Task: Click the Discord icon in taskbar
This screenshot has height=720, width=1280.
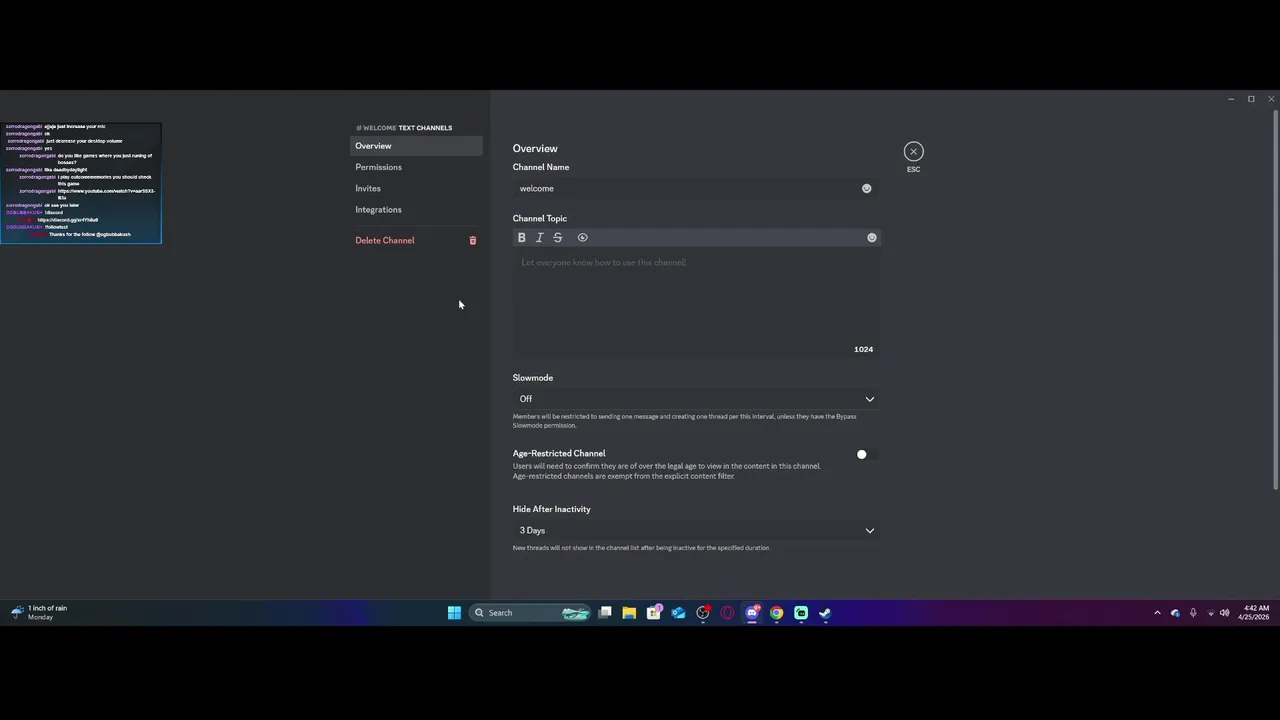Action: 752,613
